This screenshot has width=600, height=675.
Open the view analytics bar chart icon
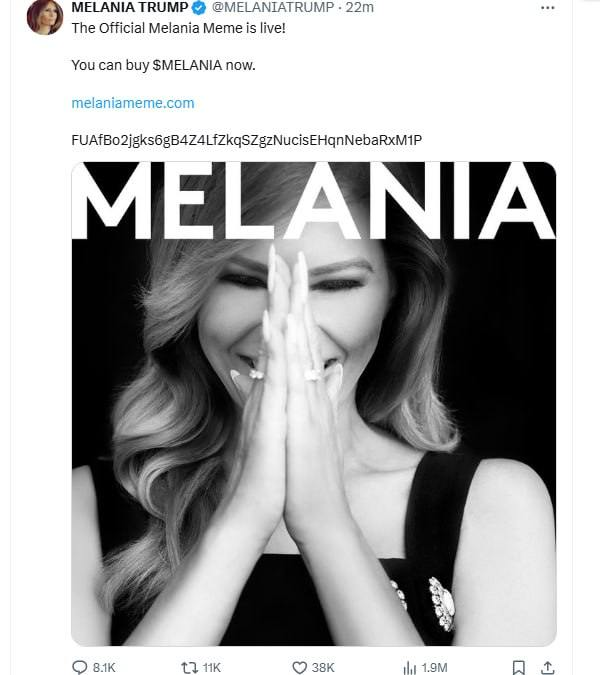409,668
